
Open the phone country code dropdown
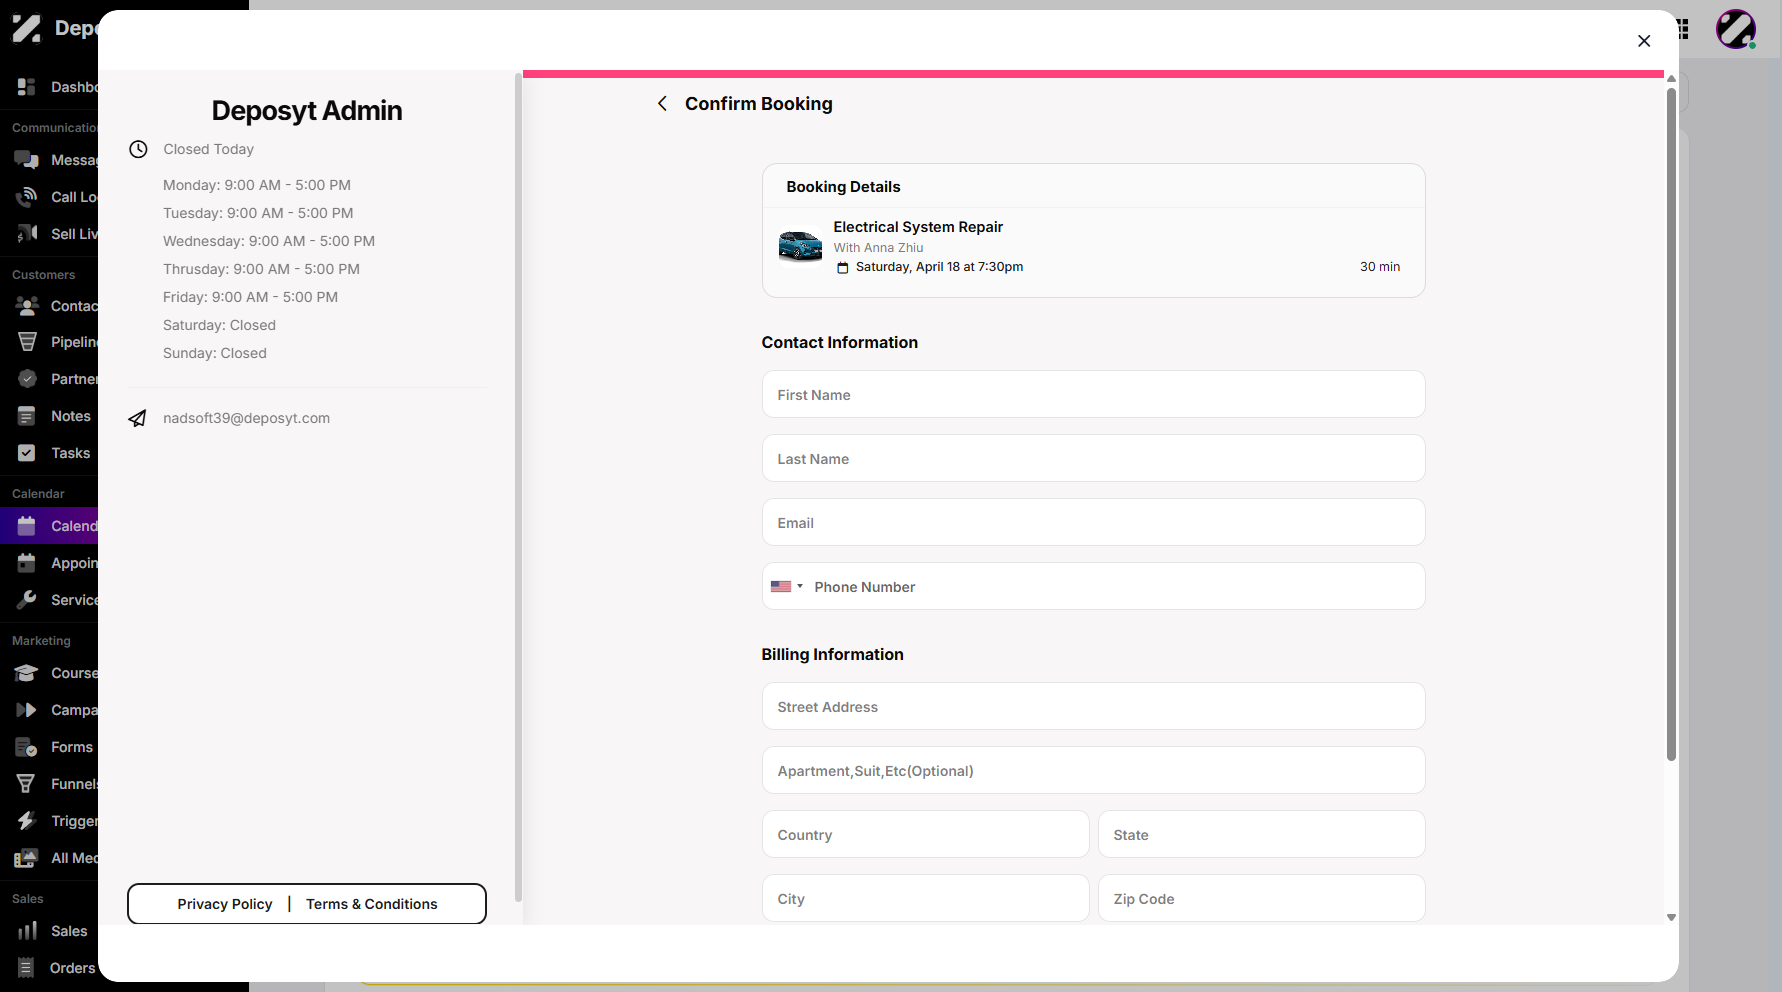[787, 587]
